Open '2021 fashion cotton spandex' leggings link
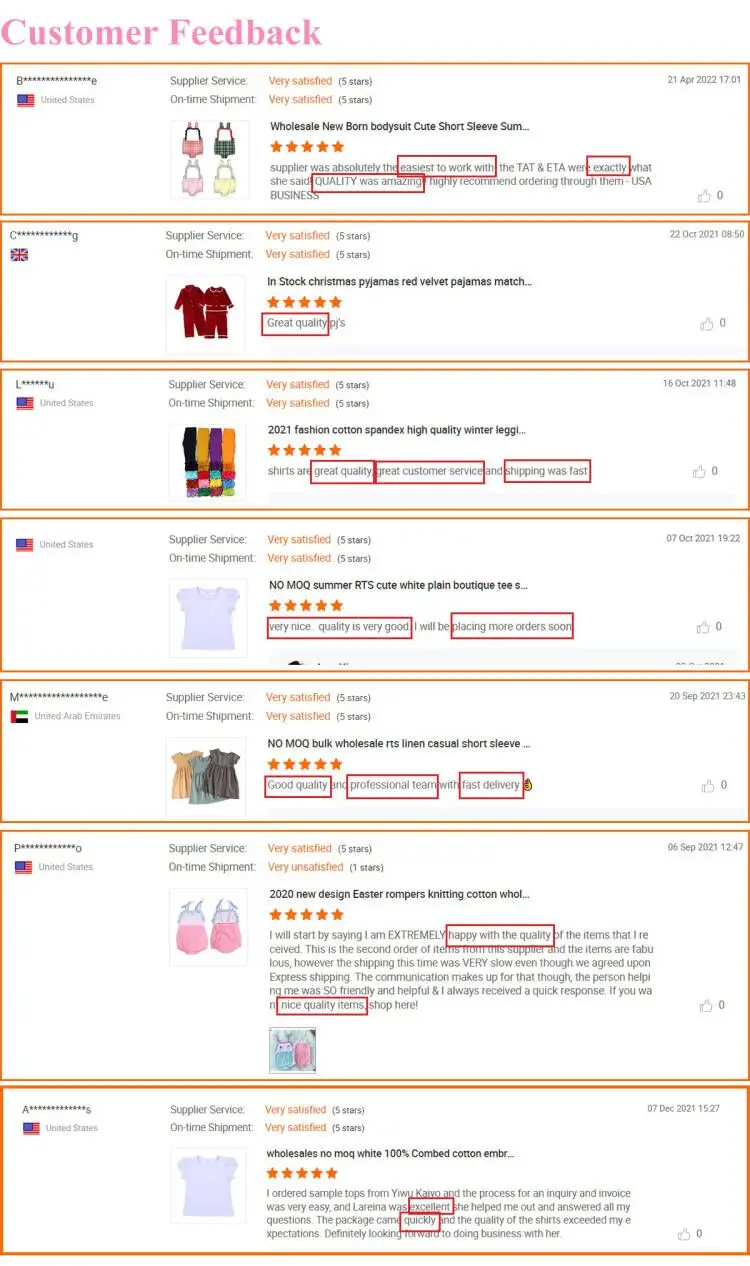 pyautogui.click(x=397, y=430)
